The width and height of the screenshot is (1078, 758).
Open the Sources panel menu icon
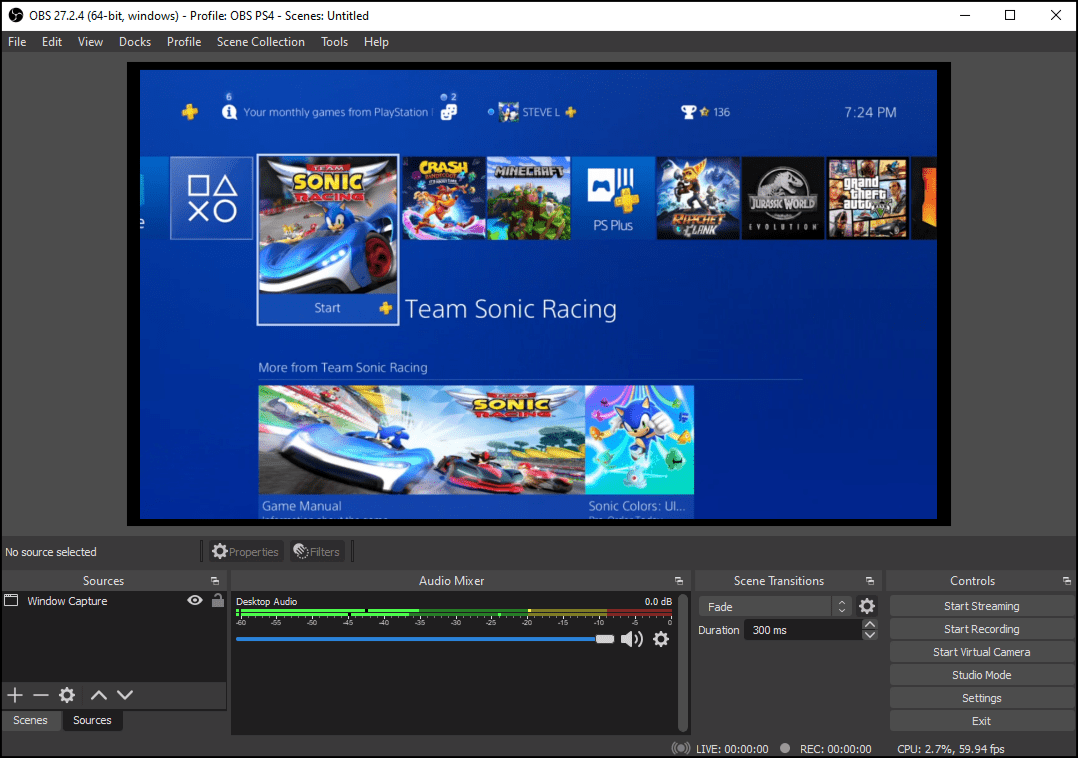tap(214, 580)
